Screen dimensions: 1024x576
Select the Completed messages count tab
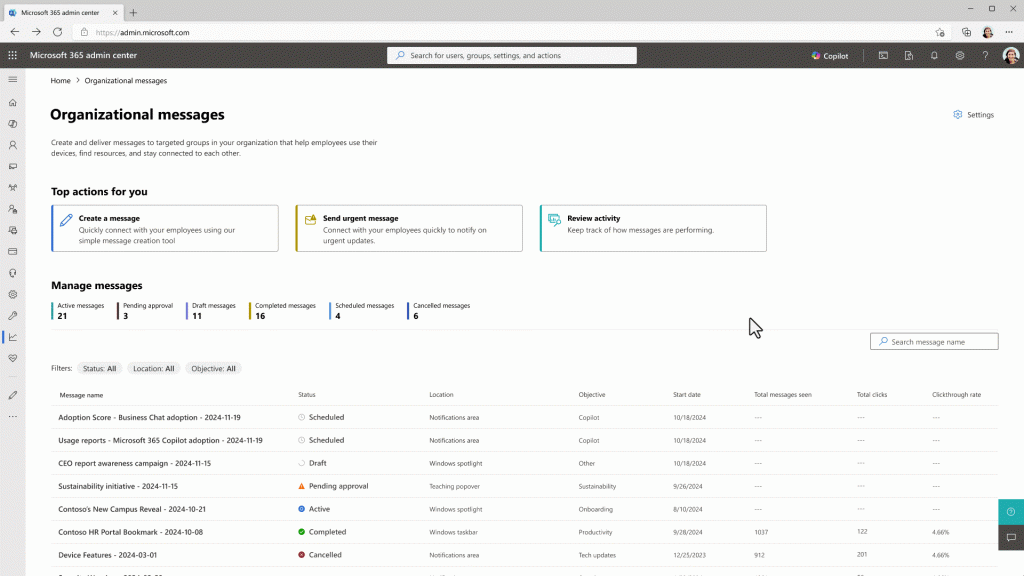click(x=283, y=311)
